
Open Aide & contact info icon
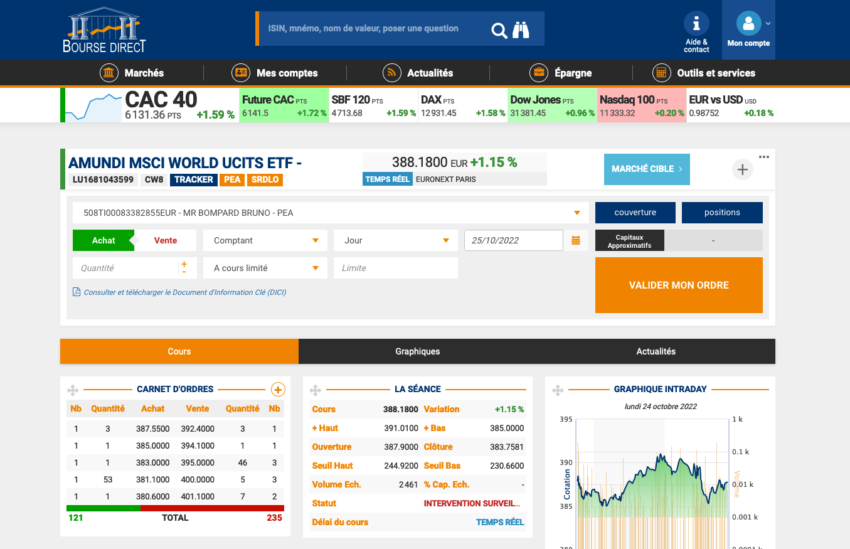[696, 23]
